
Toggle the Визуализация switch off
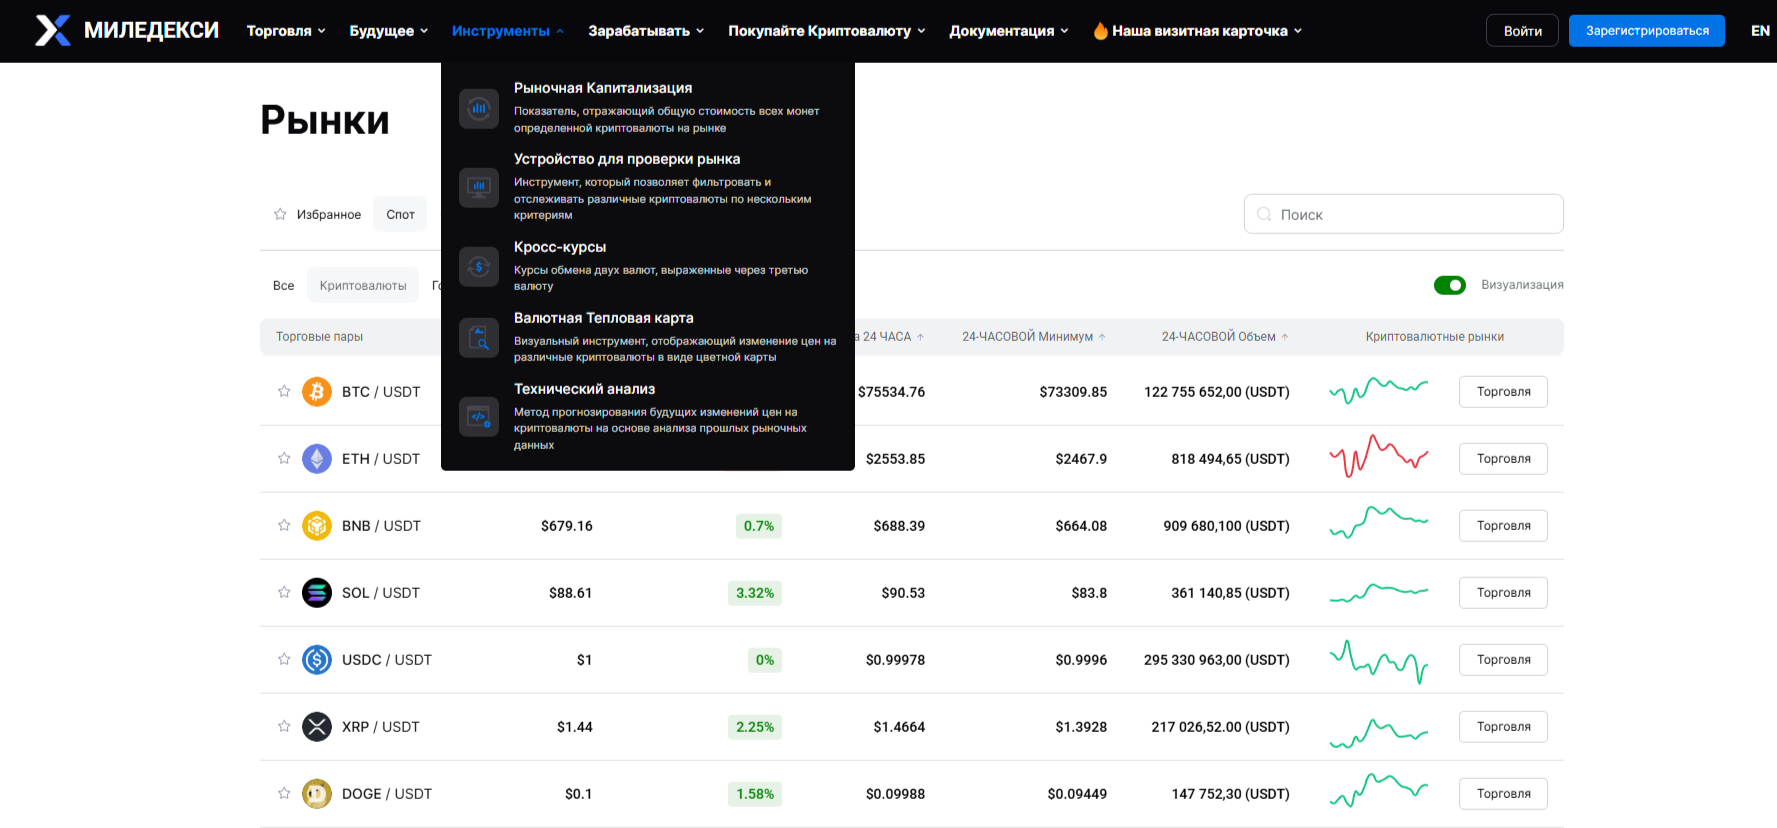click(1449, 285)
